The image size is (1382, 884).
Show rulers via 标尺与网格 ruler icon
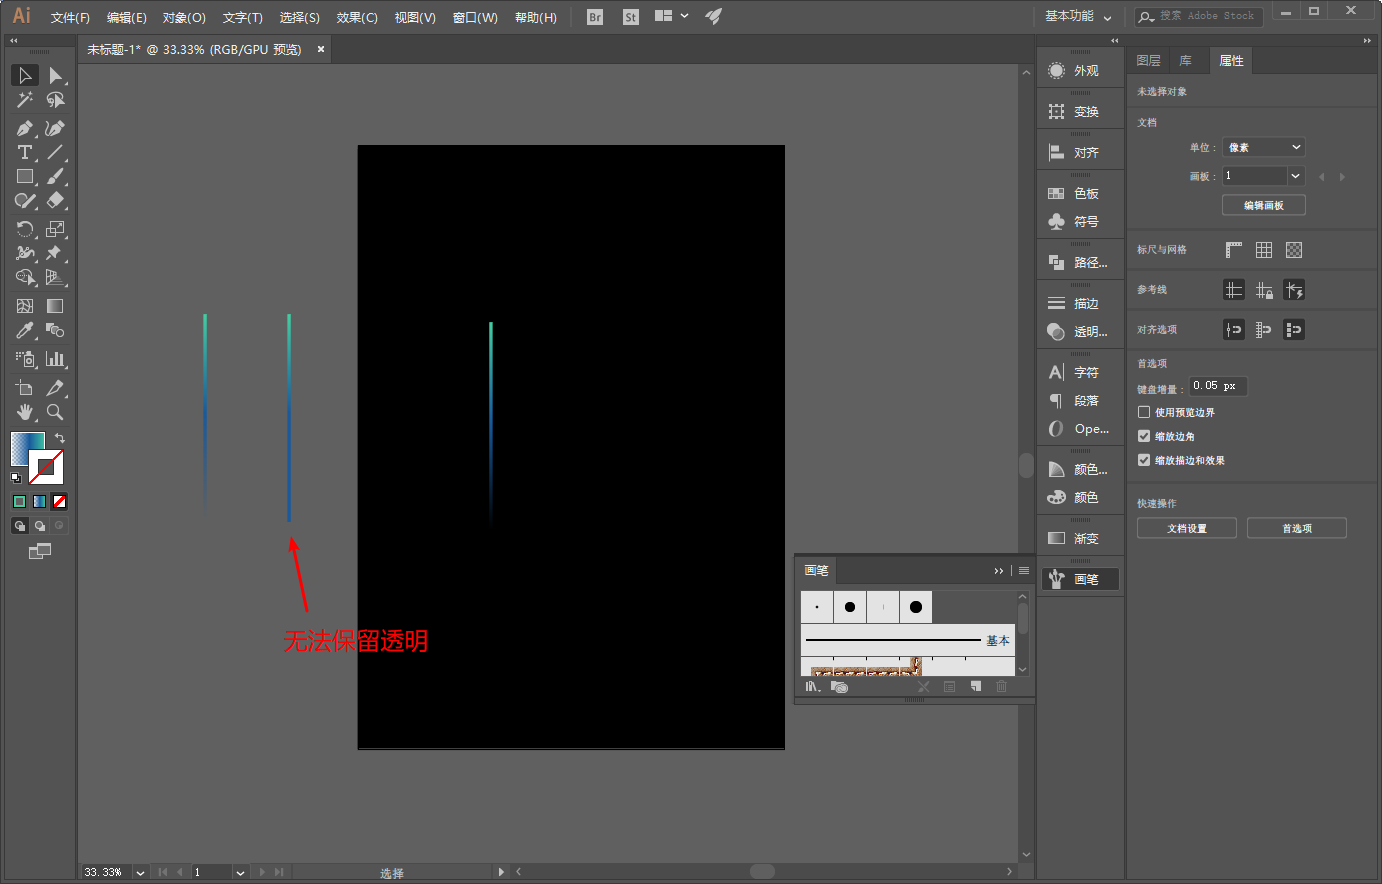pyautogui.click(x=1234, y=250)
